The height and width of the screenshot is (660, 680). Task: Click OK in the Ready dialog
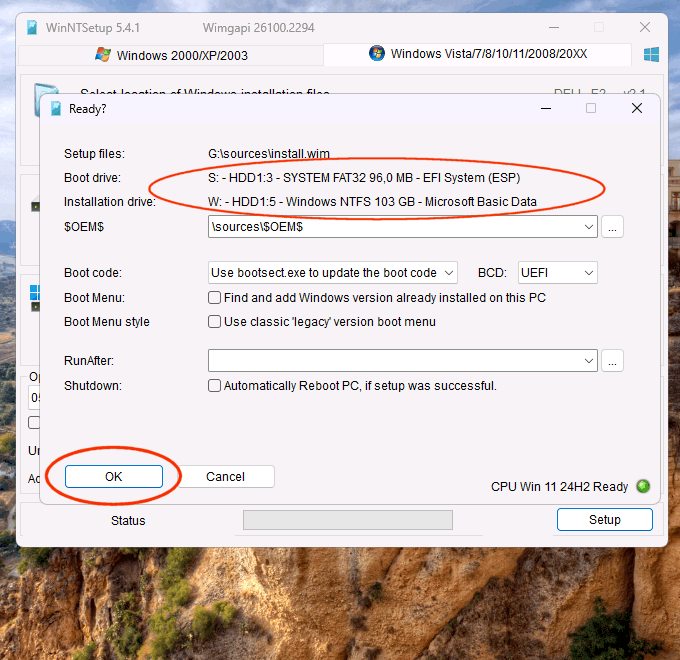[114, 477]
